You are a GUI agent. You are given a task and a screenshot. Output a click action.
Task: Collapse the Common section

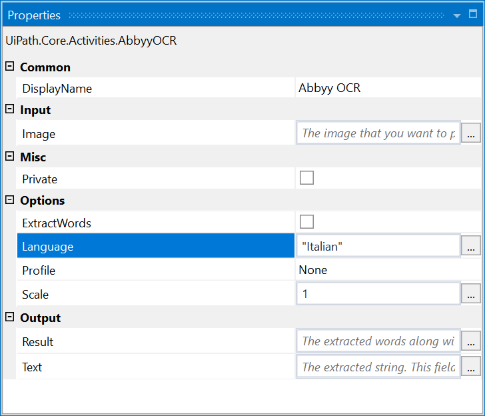tap(9, 66)
